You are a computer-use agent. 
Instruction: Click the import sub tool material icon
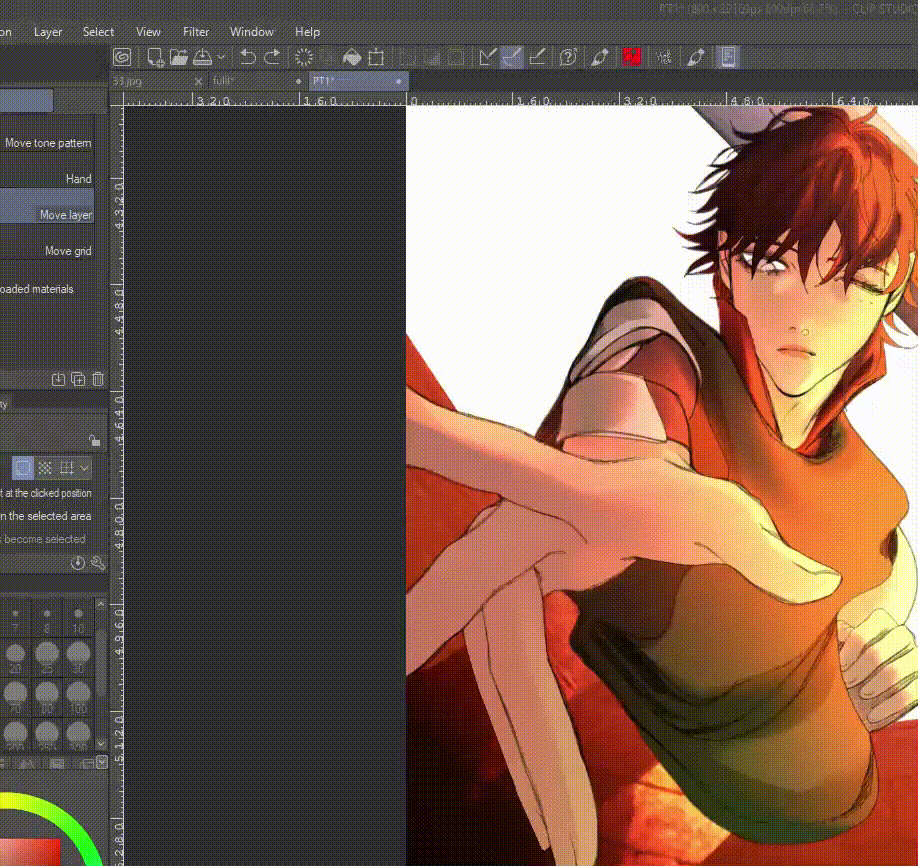[58, 379]
